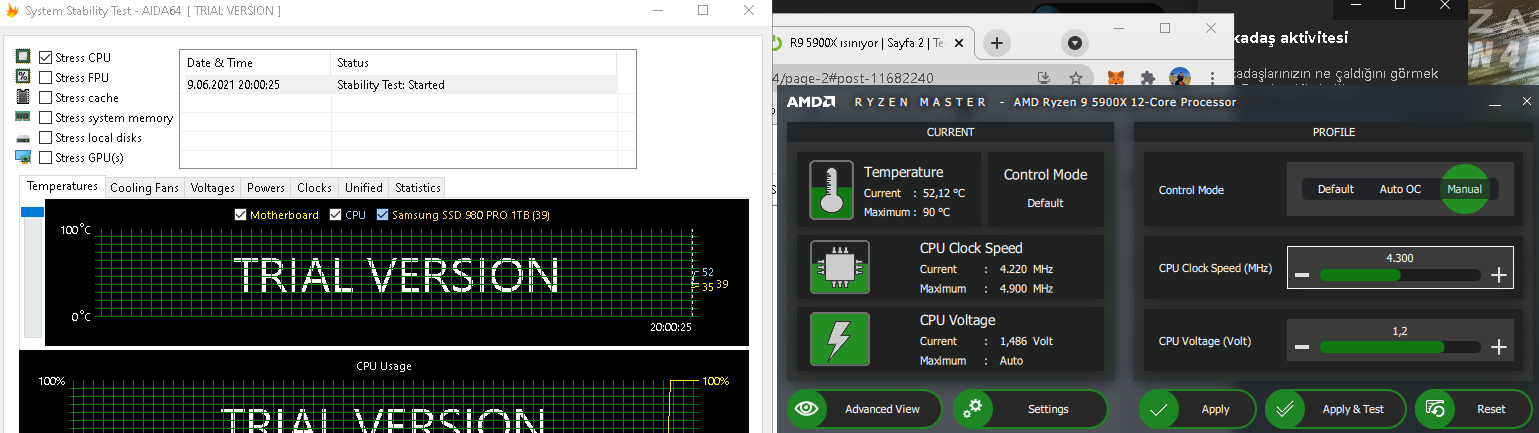The height and width of the screenshot is (433, 1539).
Task: Open Chrome tab search dropdown arrow
Action: point(1075,43)
